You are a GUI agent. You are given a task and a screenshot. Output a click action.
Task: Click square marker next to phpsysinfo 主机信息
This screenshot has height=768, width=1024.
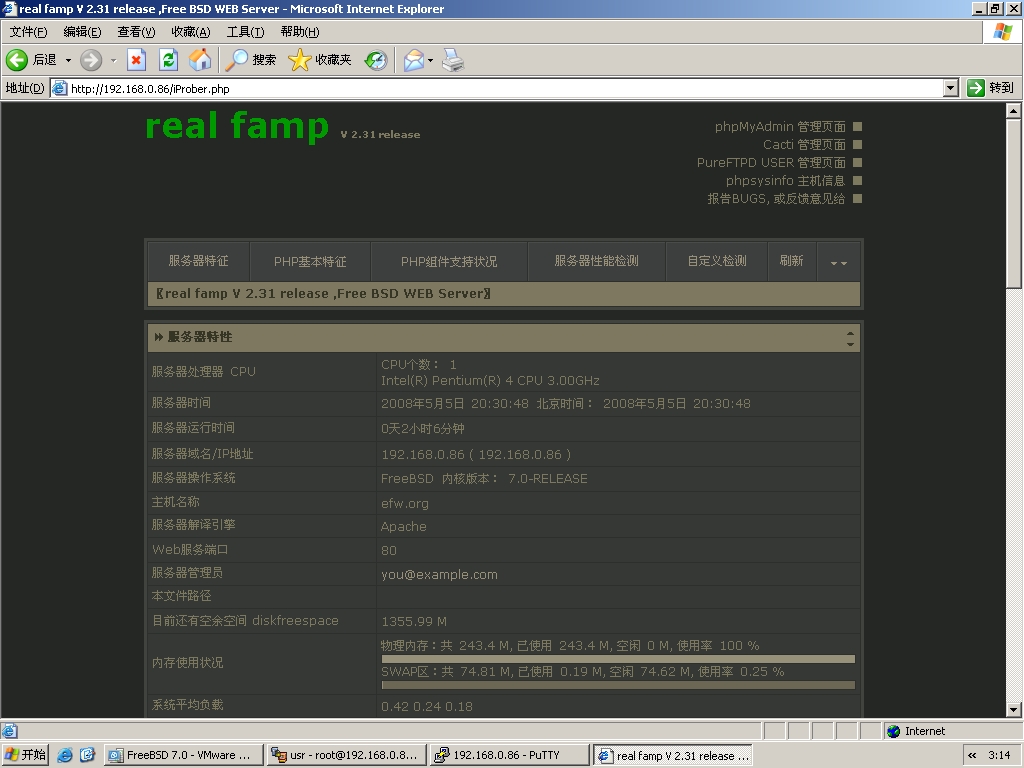[857, 180]
